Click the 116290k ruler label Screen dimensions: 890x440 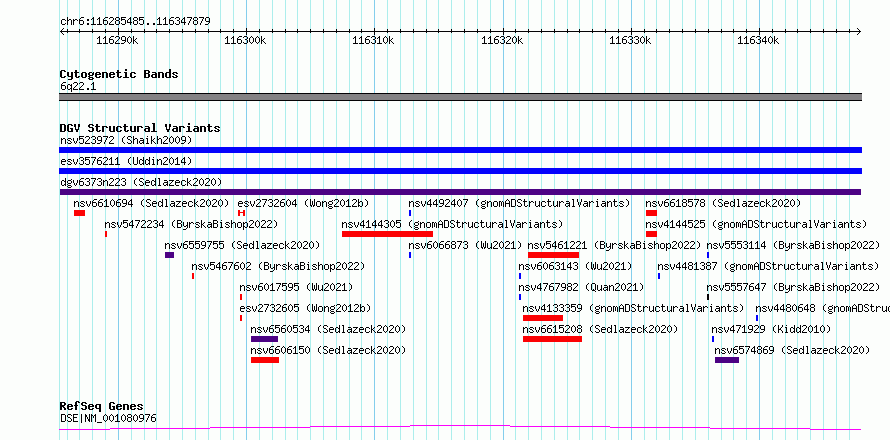117,41
